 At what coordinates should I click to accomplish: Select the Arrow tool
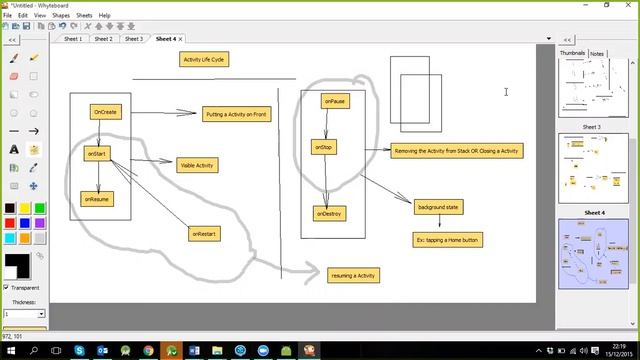coord(33,131)
